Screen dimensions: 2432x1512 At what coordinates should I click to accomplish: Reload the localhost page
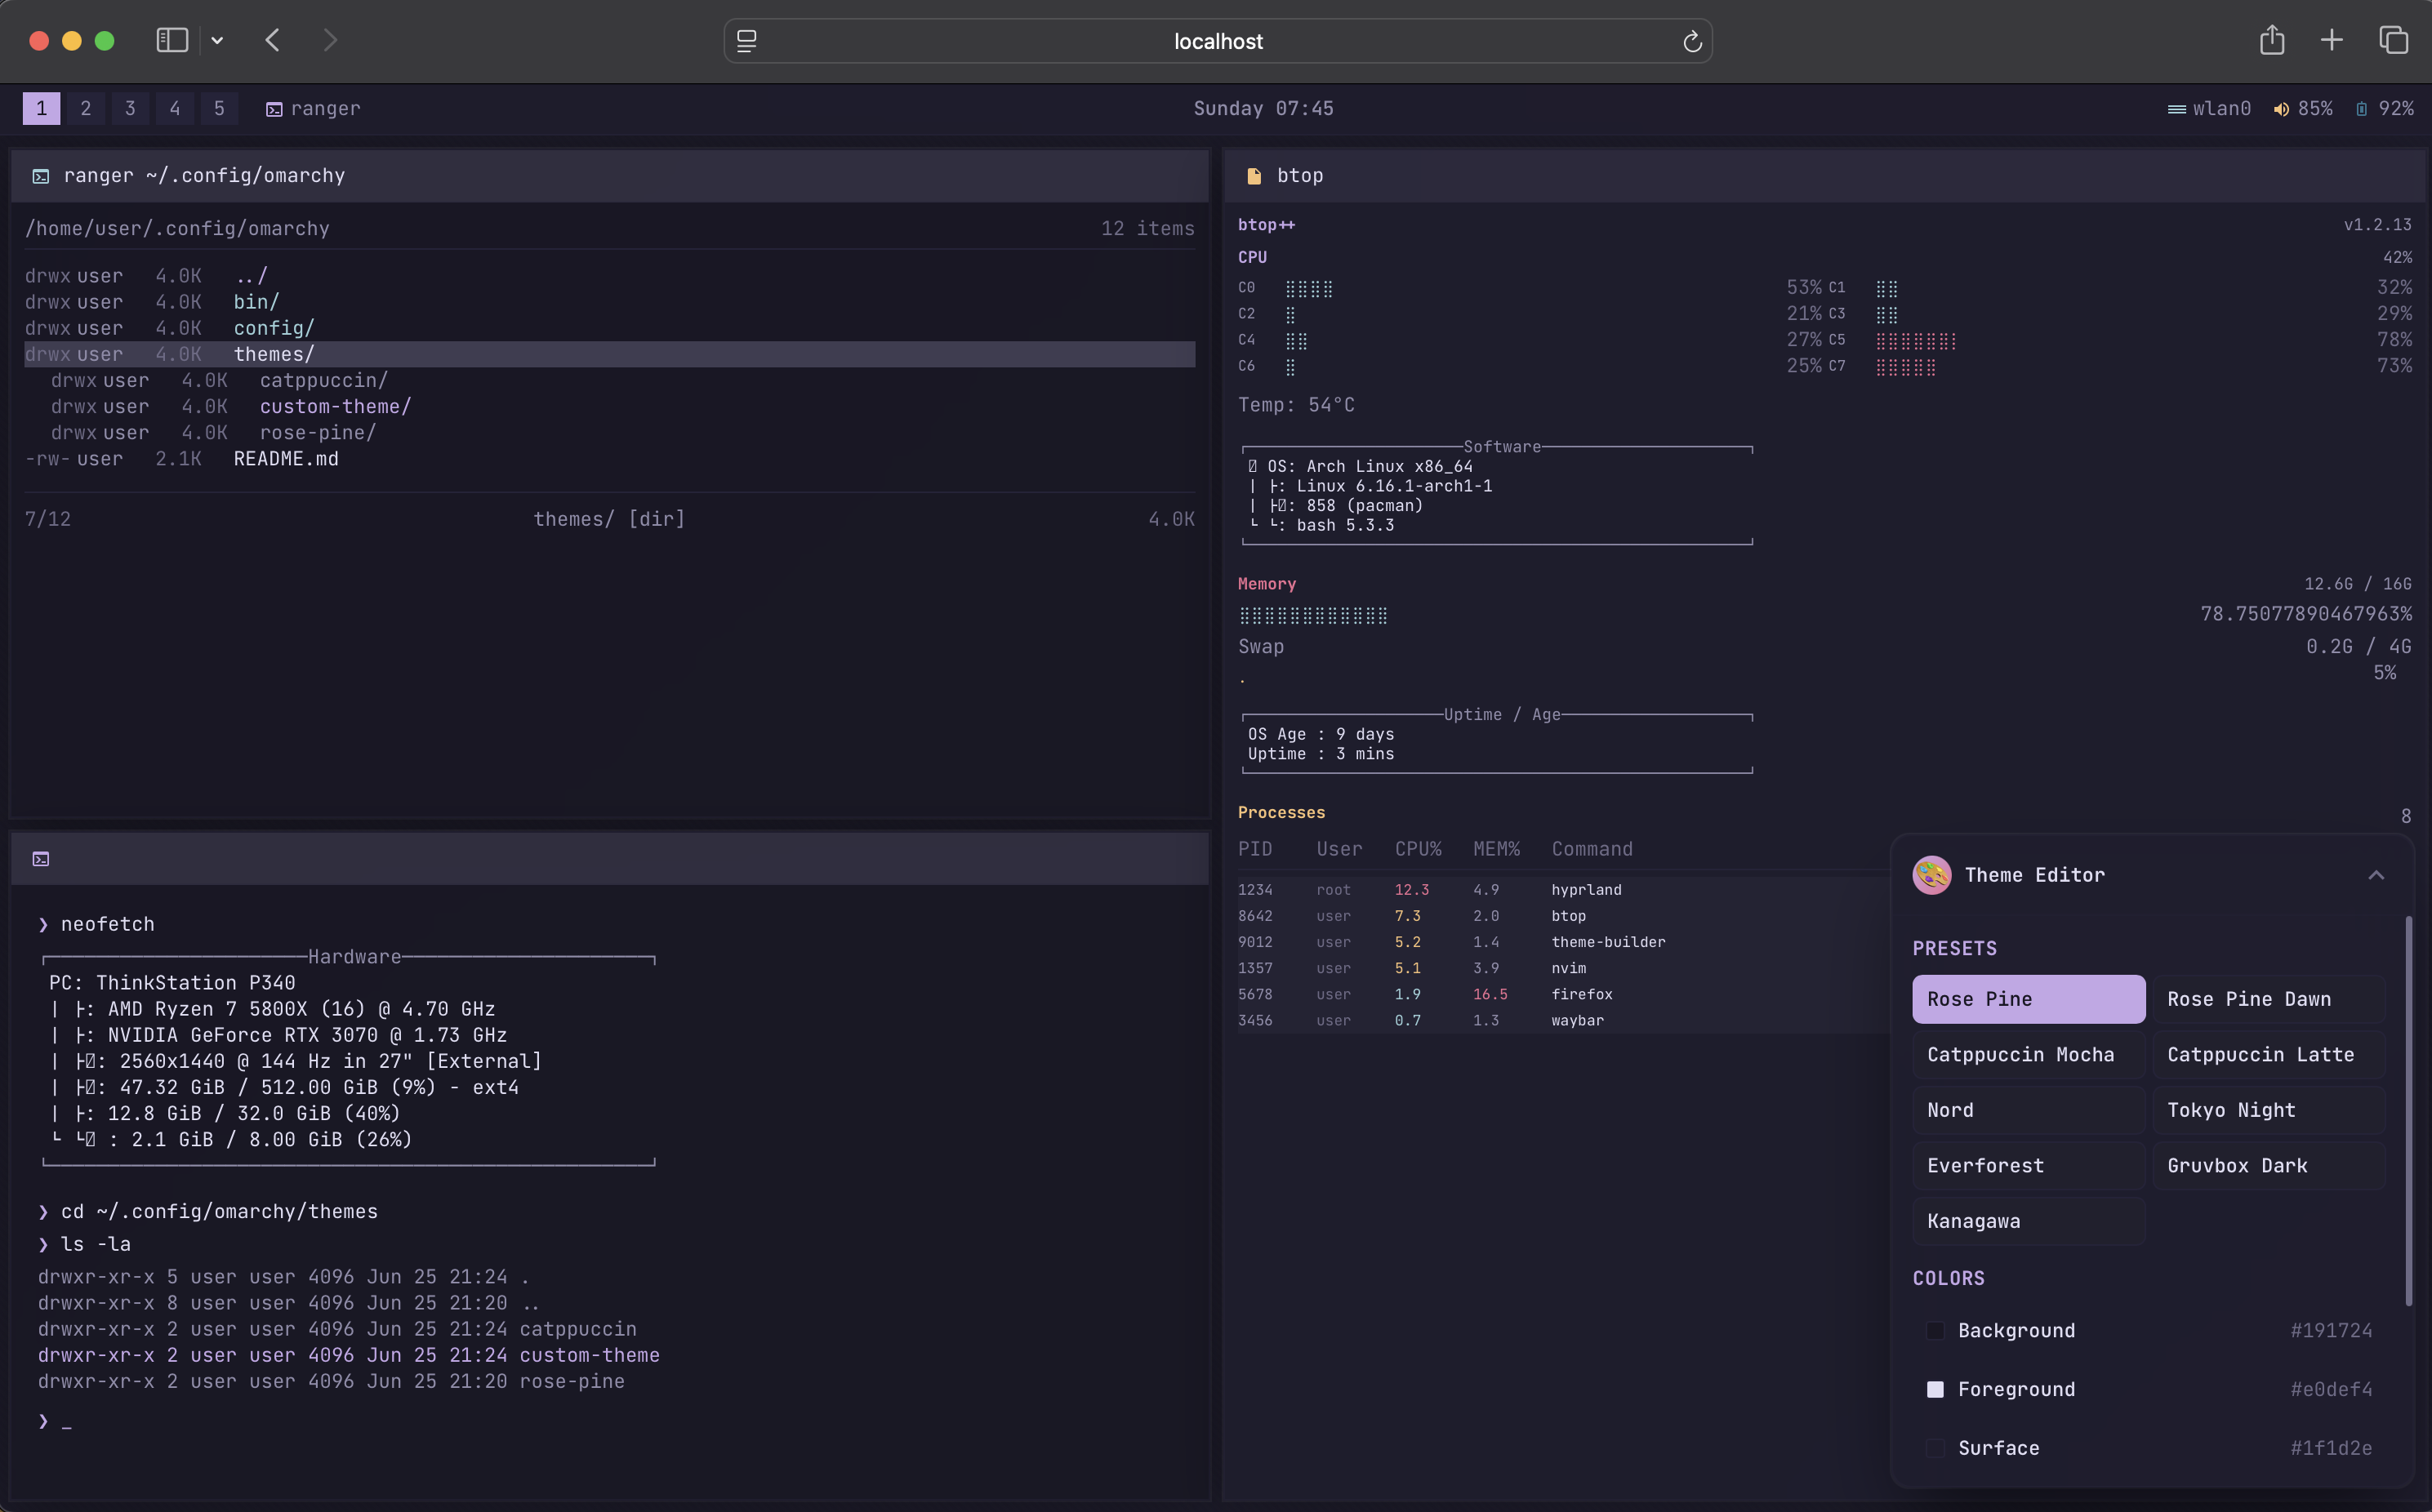click(1692, 42)
